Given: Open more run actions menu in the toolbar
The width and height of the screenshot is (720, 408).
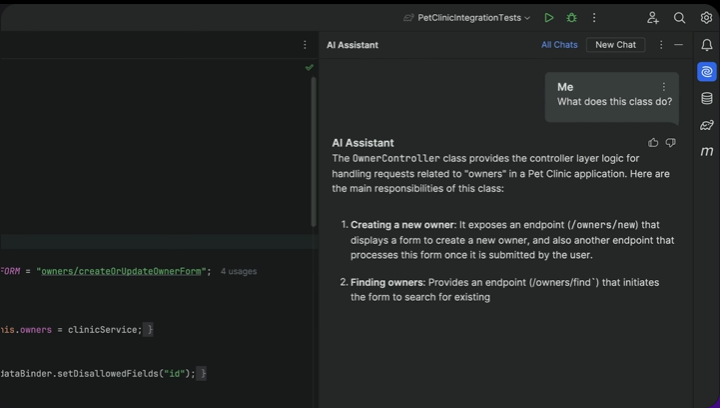Looking at the screenshot, I should [x=594, y=18].
